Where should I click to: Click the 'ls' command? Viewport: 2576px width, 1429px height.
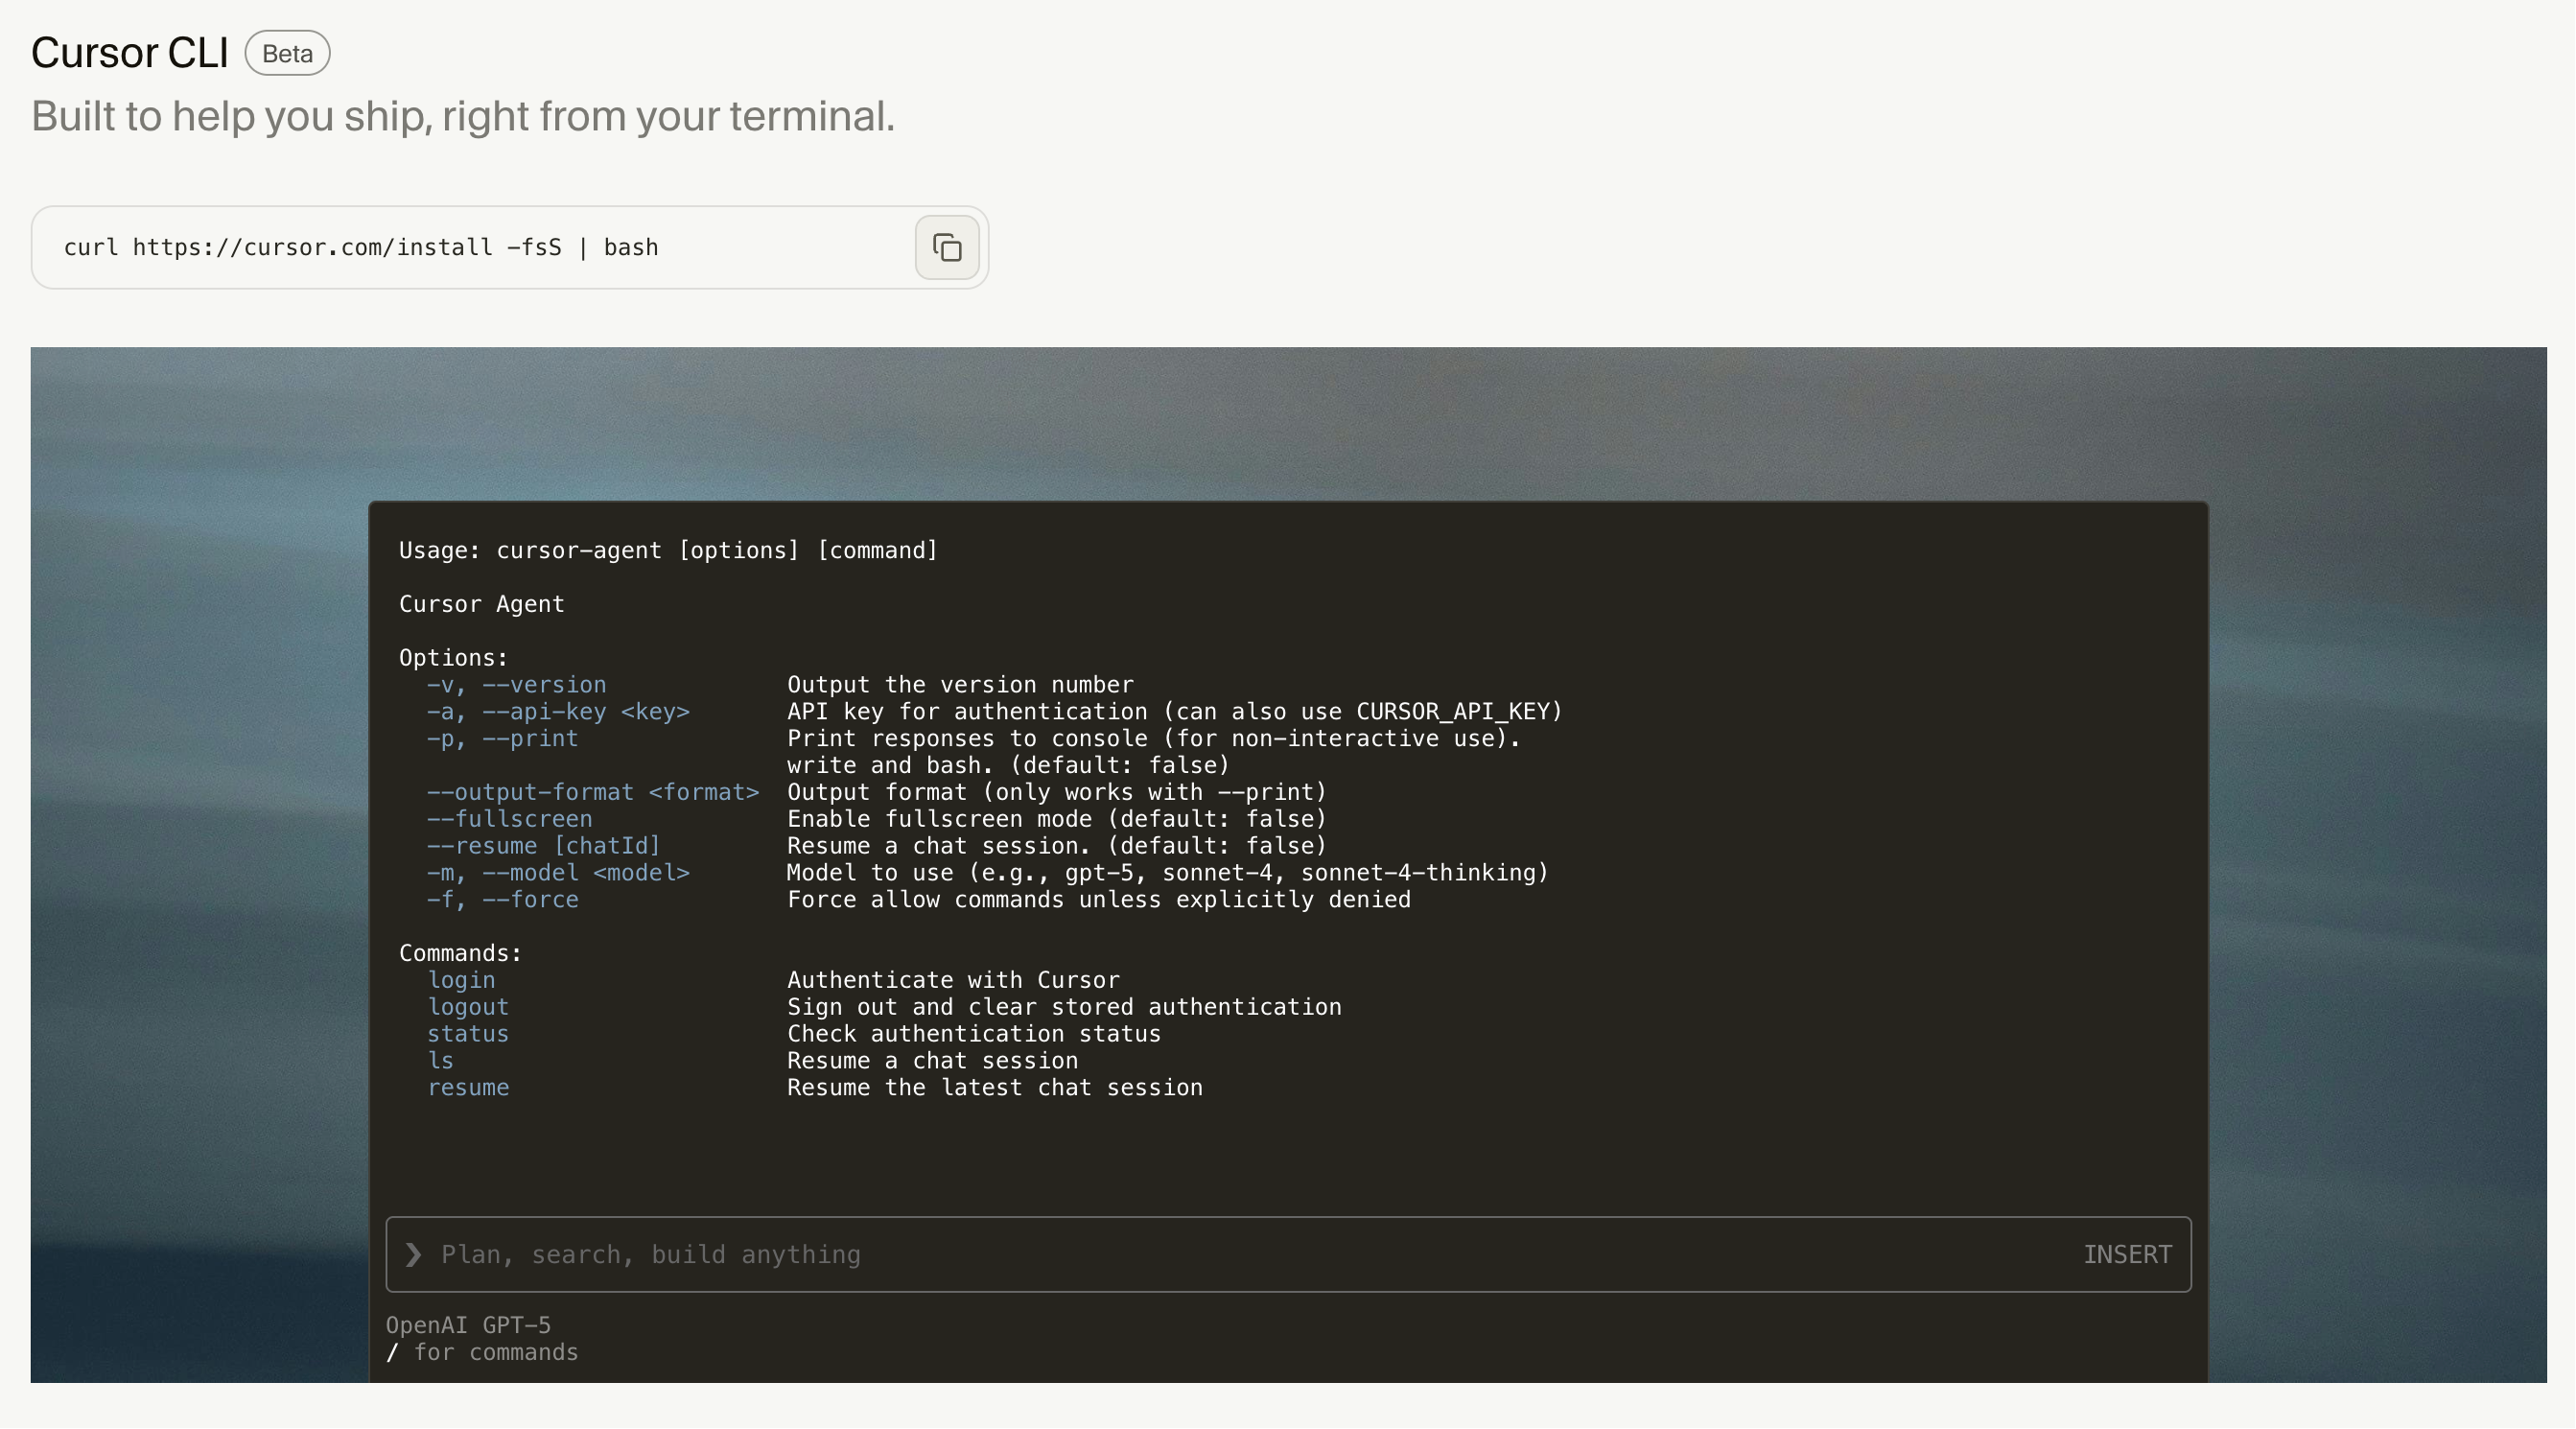coord(440,1061)
